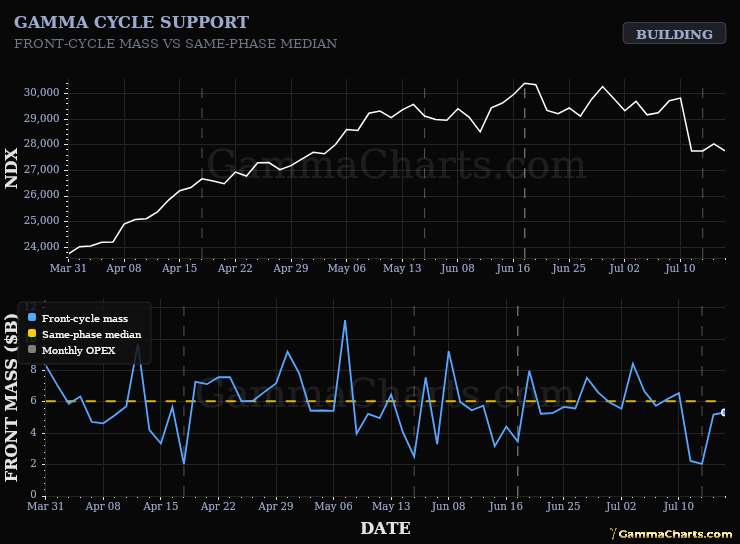Click the 2 tick on front mass axis
The height and width of the screenshot is (544, 740).
click(34, 463)
